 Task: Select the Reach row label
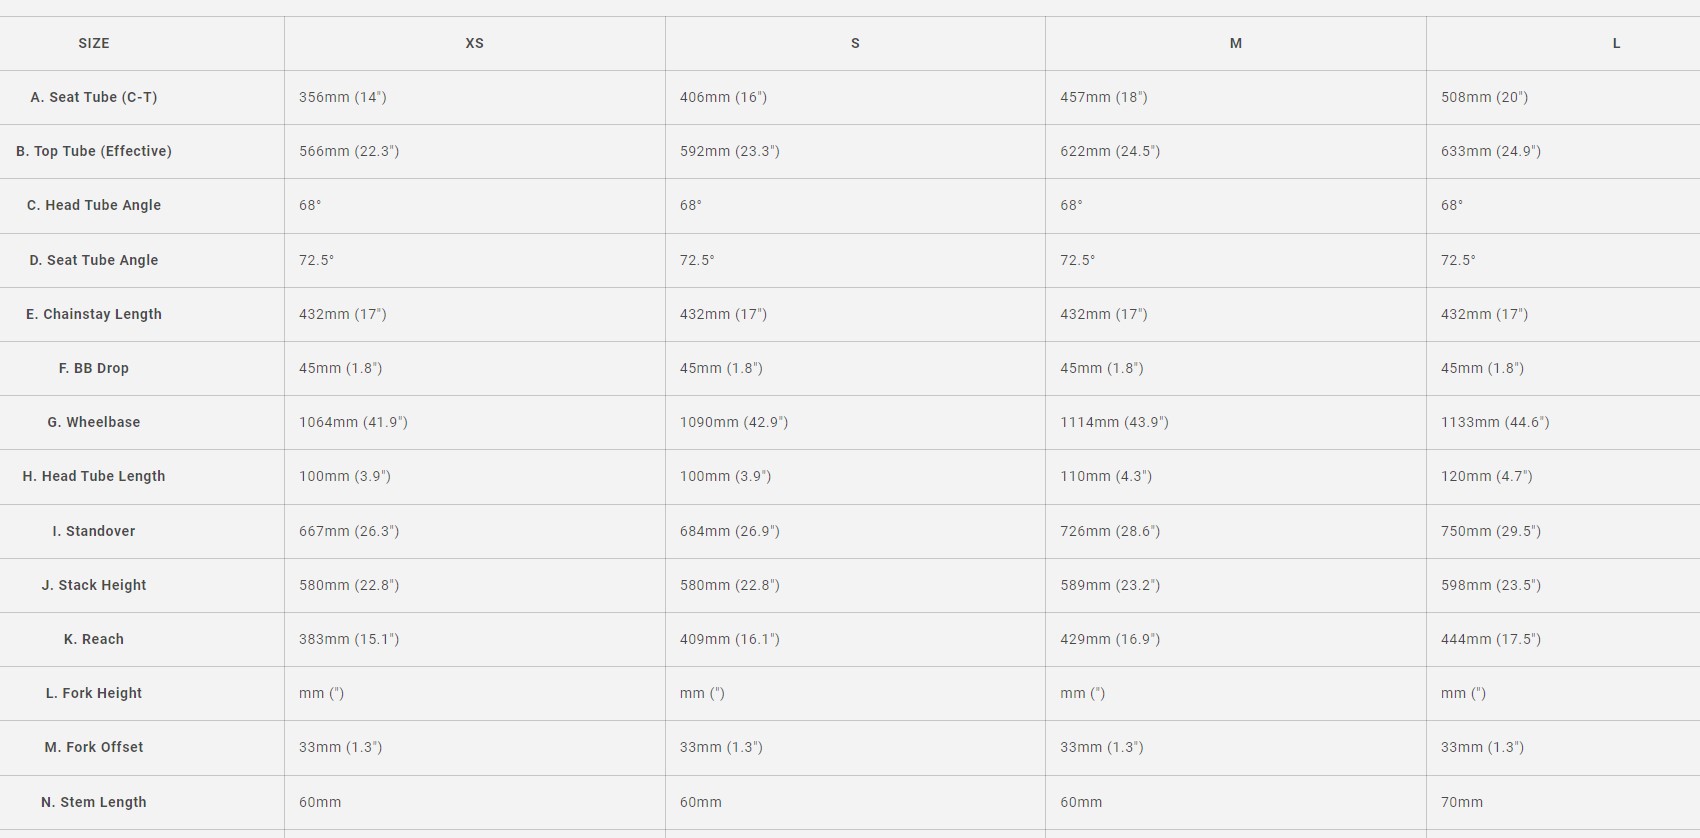tap(94, 639)
